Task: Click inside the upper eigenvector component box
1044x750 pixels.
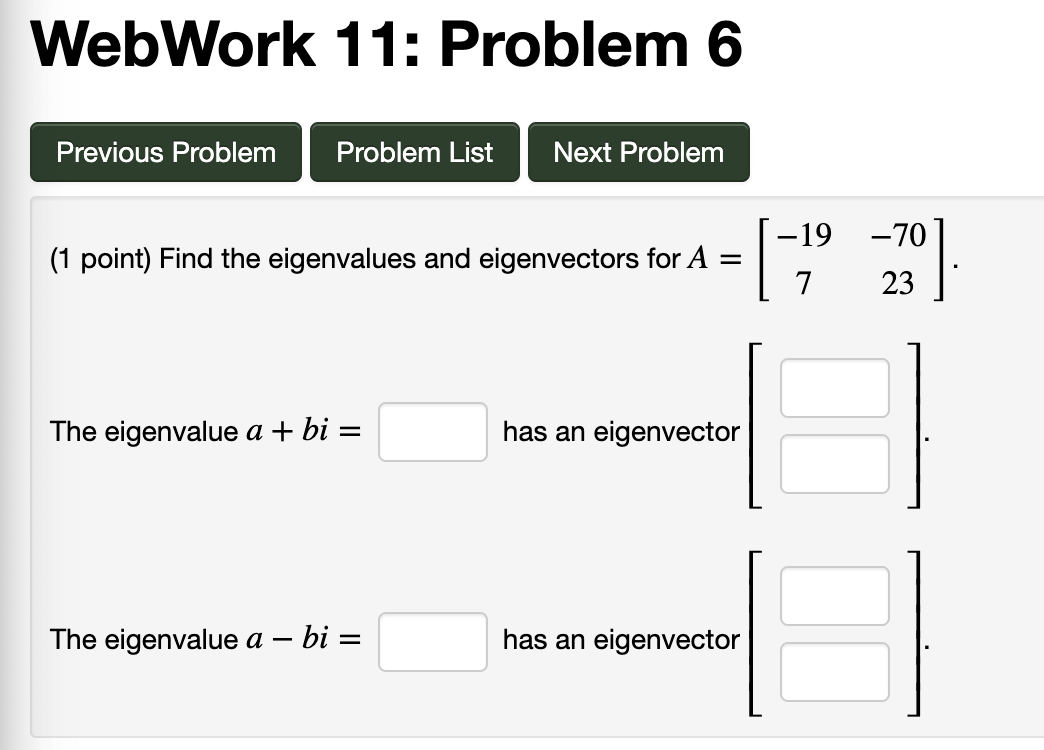Action: coord(834,388)
